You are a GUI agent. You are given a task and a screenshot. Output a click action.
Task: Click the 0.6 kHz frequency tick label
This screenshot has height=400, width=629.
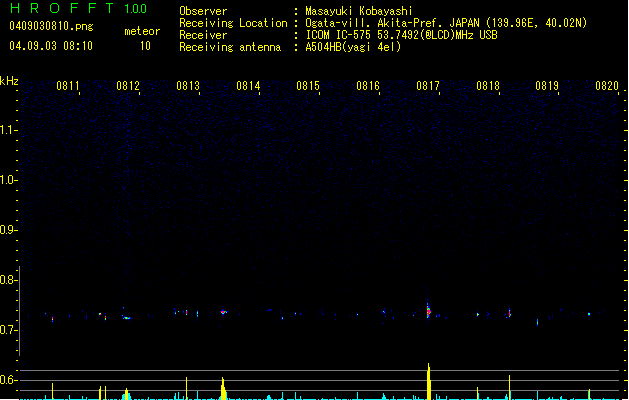pyautogui.click(x=8, y=380)
